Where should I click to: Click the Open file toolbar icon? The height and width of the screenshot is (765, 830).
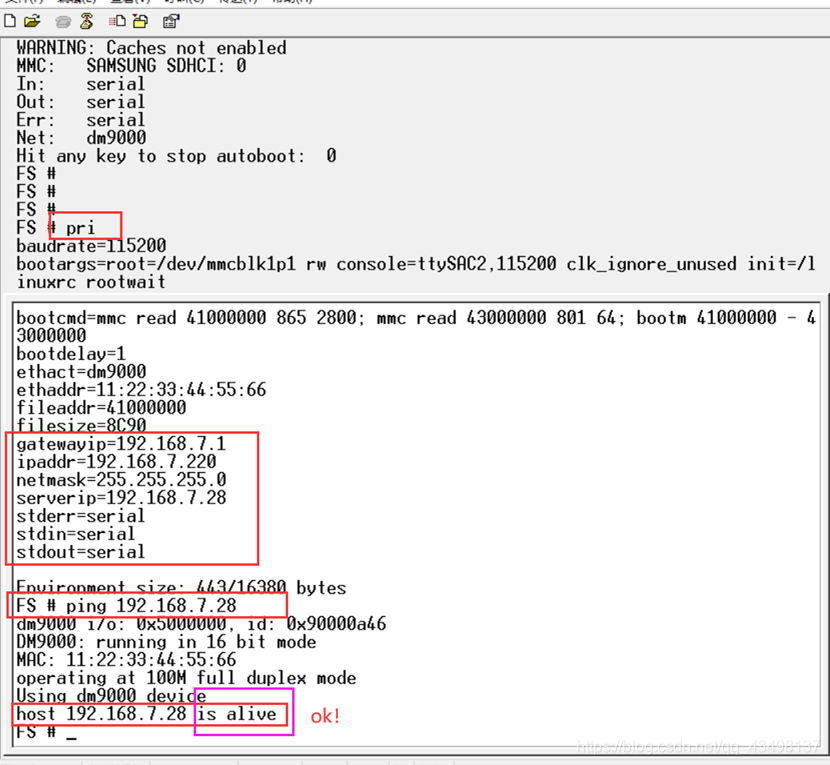[32, 21]
